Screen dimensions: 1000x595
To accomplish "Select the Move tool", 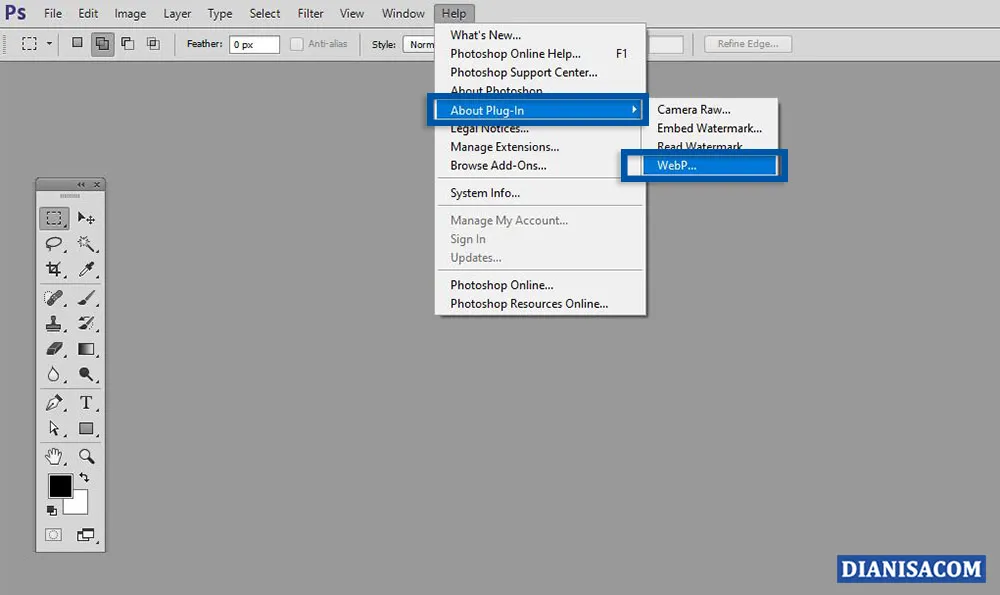I will [87, 218].
